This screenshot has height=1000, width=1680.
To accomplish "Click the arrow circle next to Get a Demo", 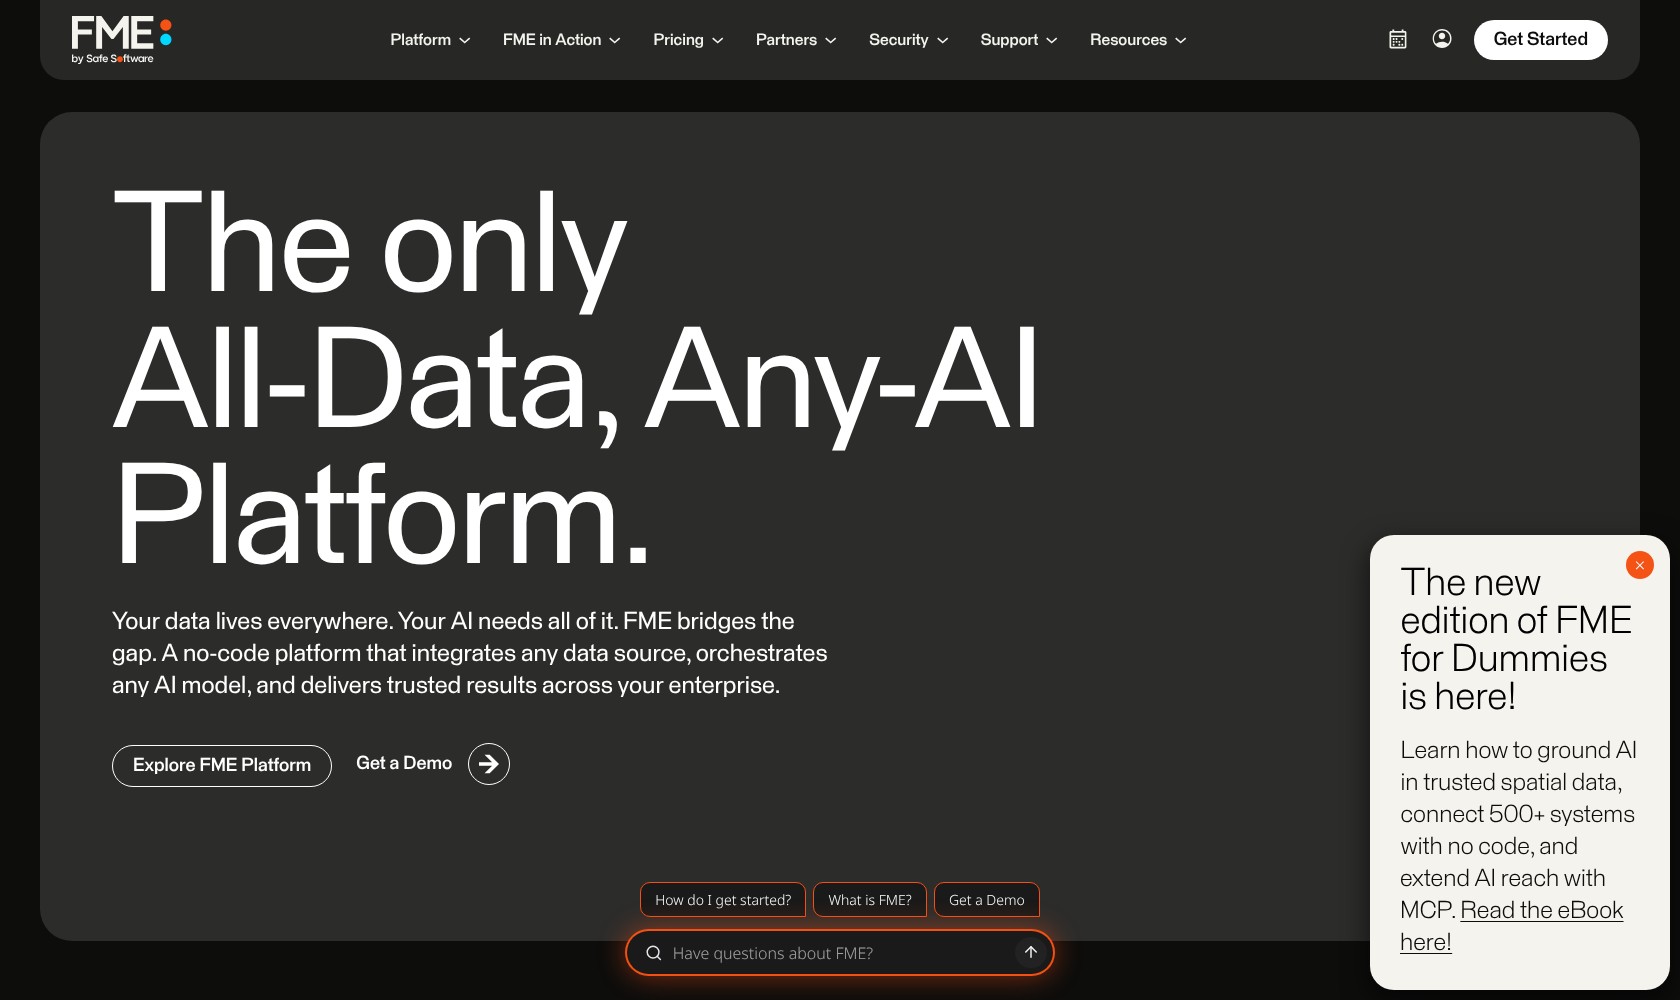I will [489, 764].
